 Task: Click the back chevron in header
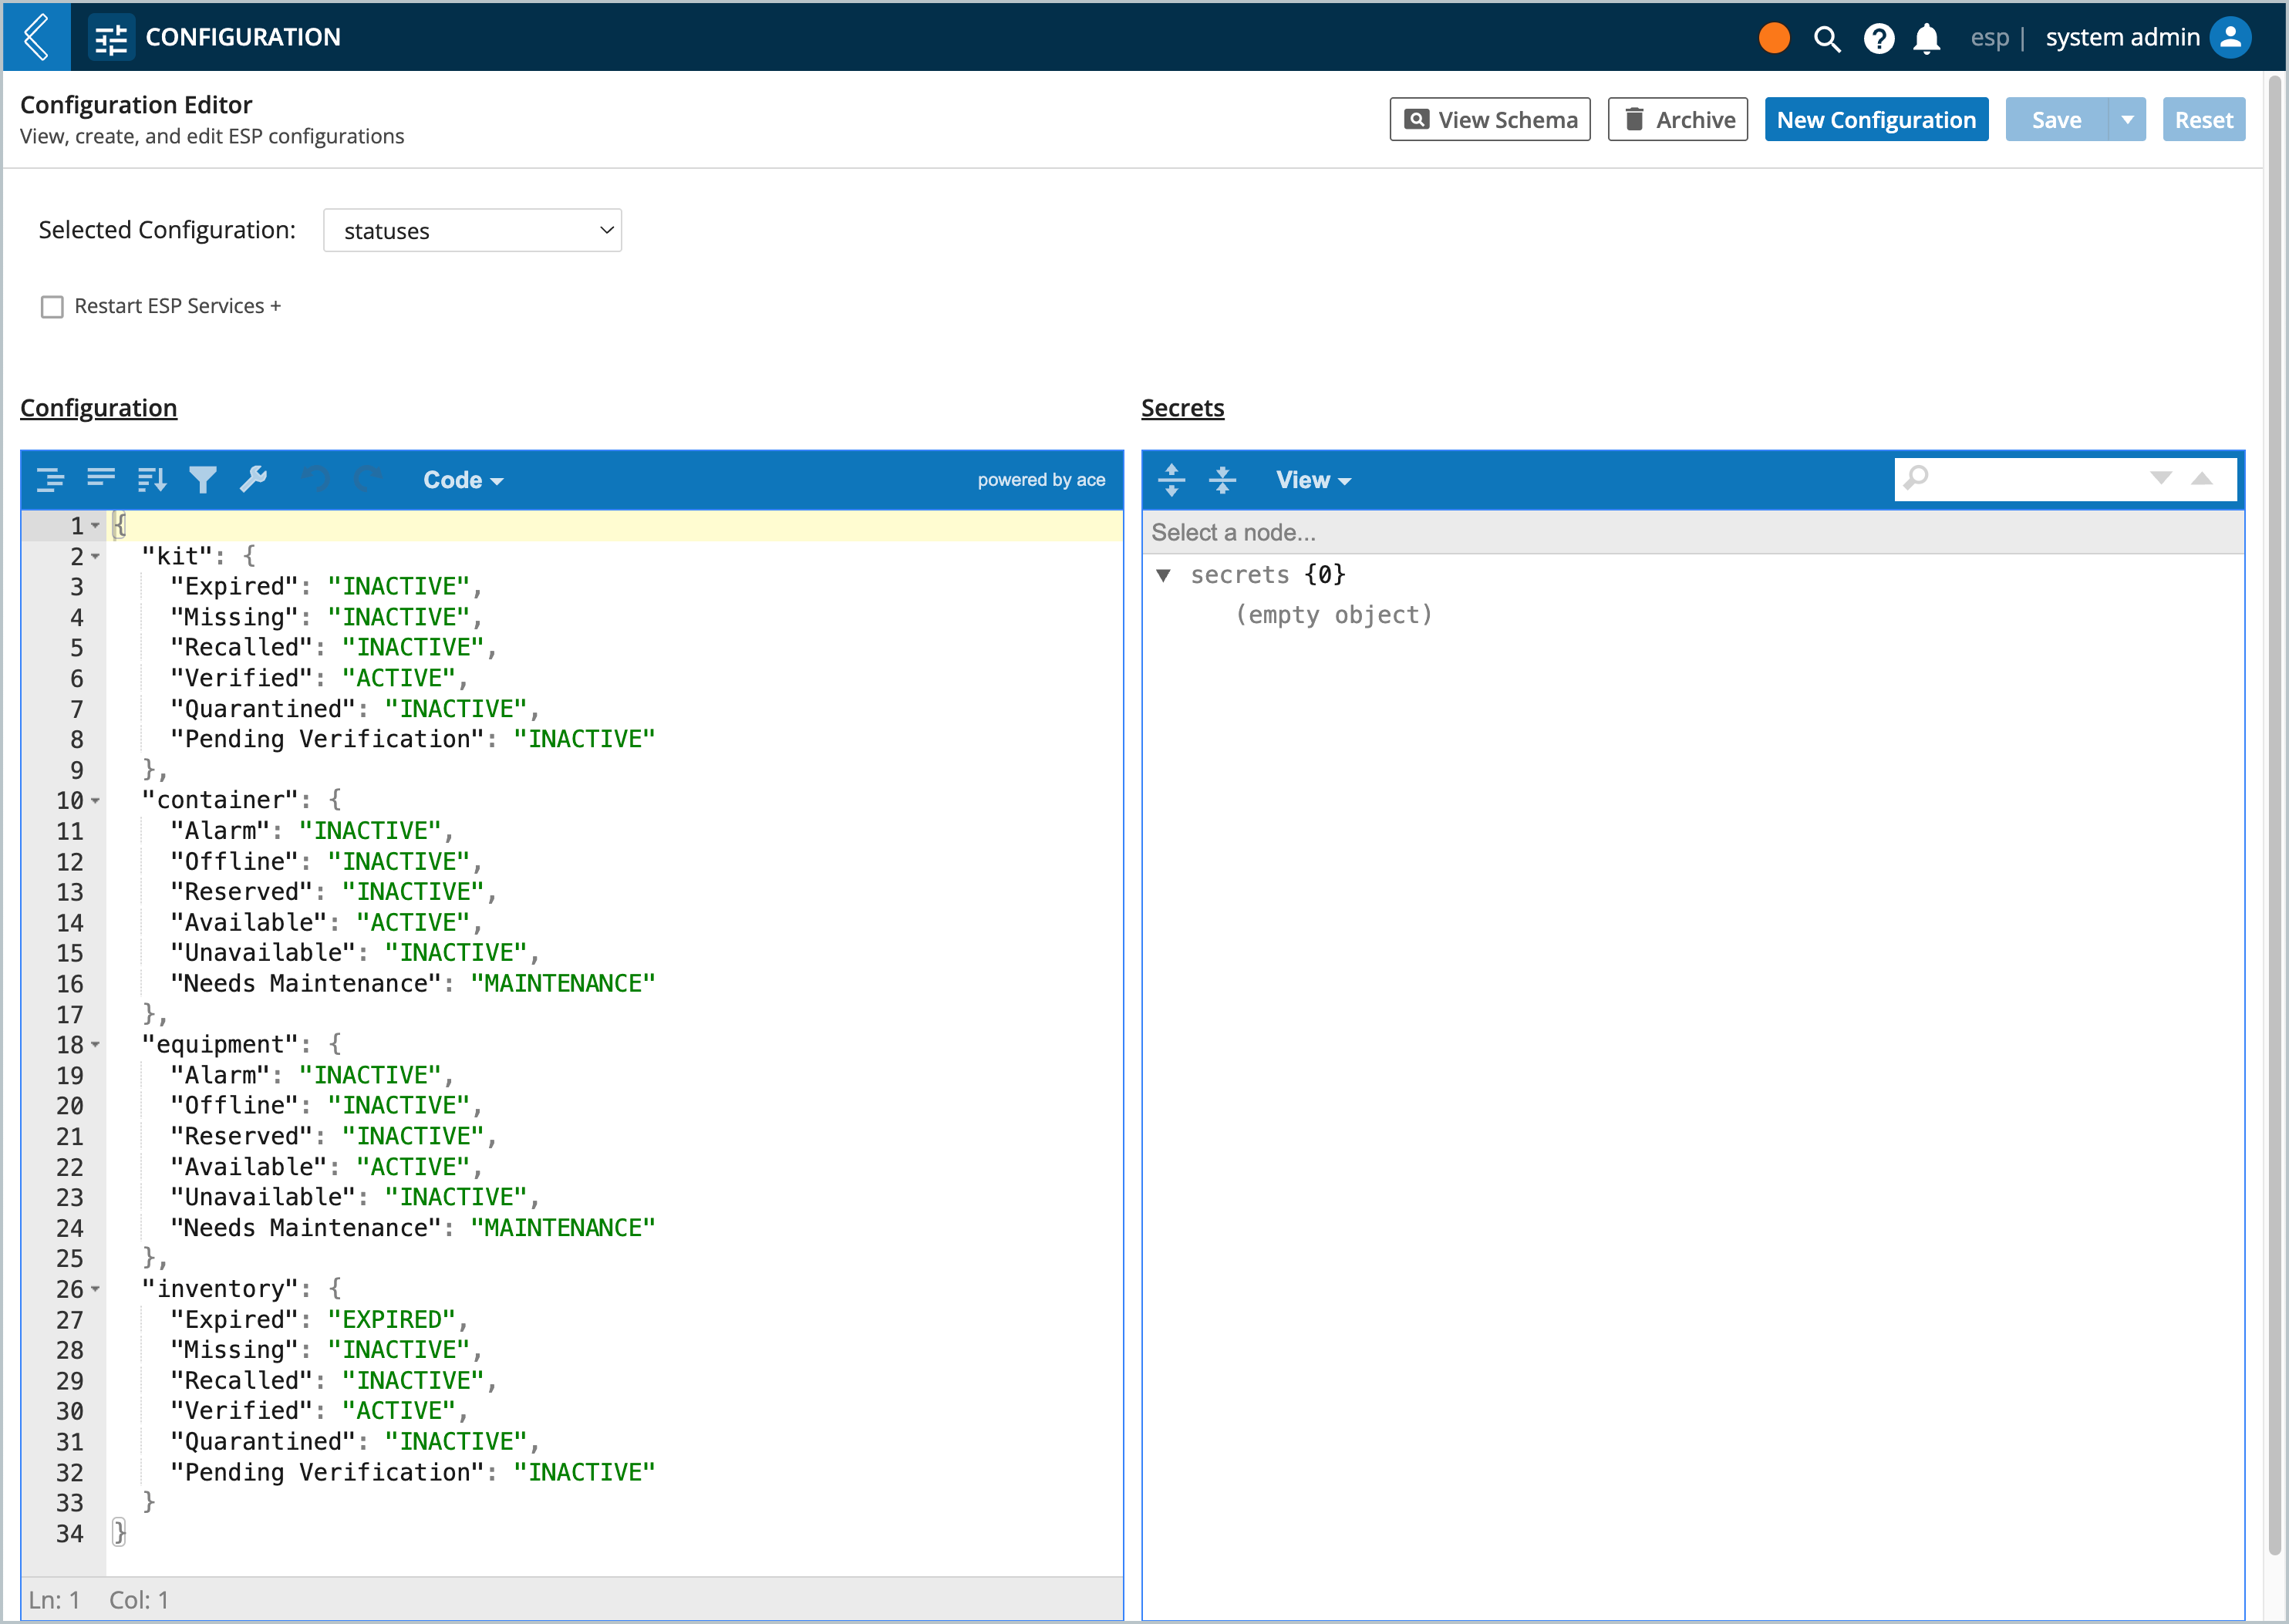pyautogui.click(x=37, y=37)
